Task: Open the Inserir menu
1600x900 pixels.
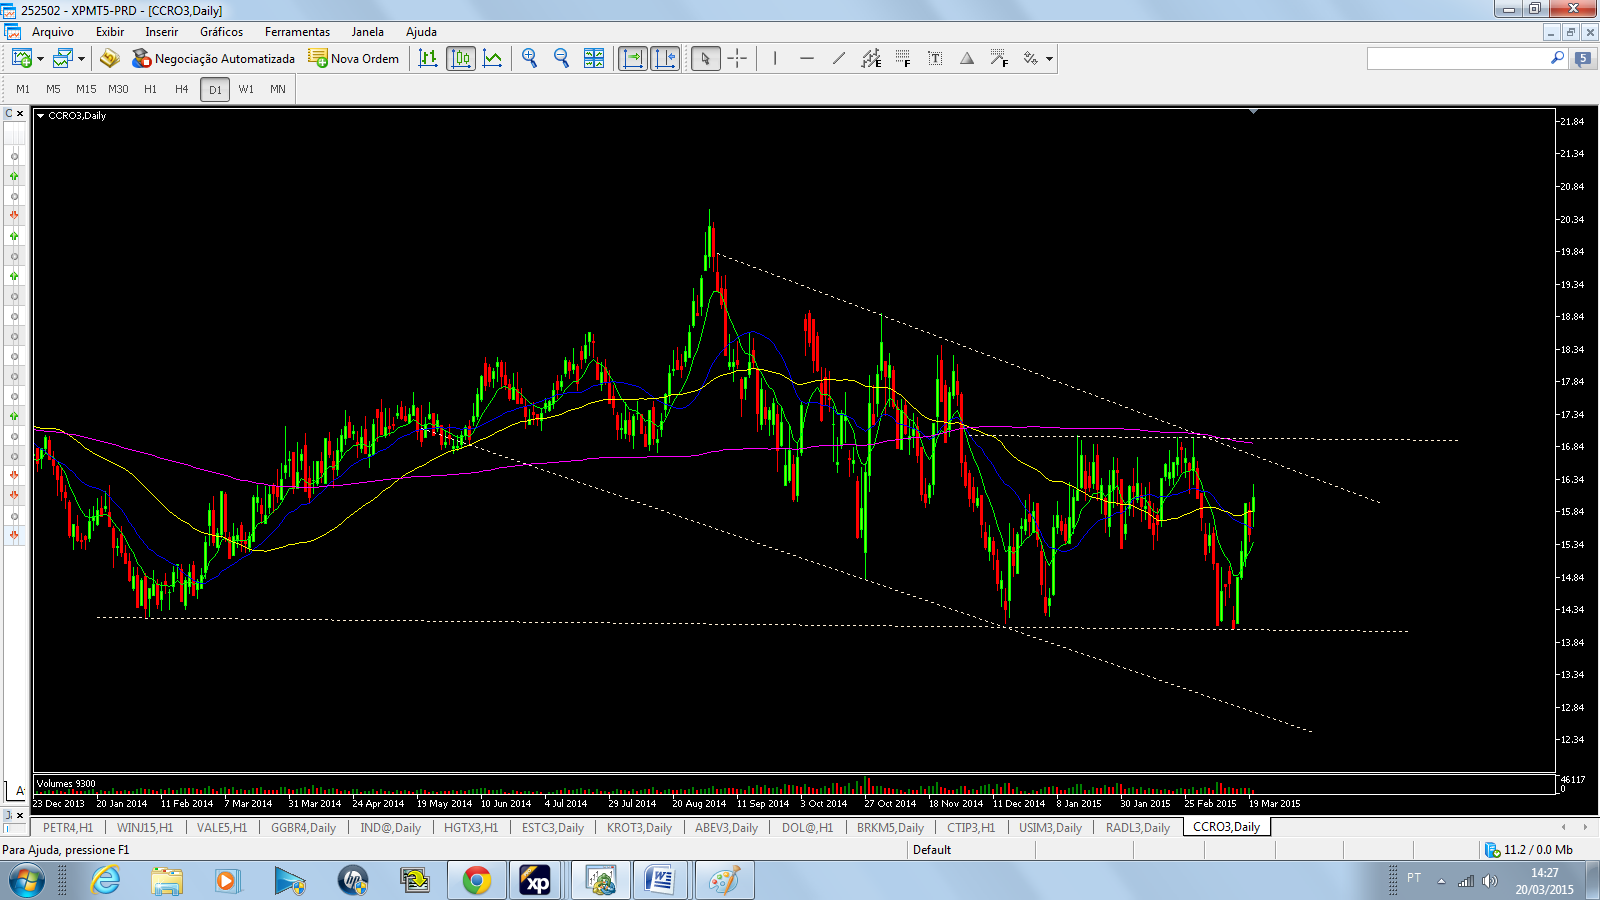Action: [162, 32]
